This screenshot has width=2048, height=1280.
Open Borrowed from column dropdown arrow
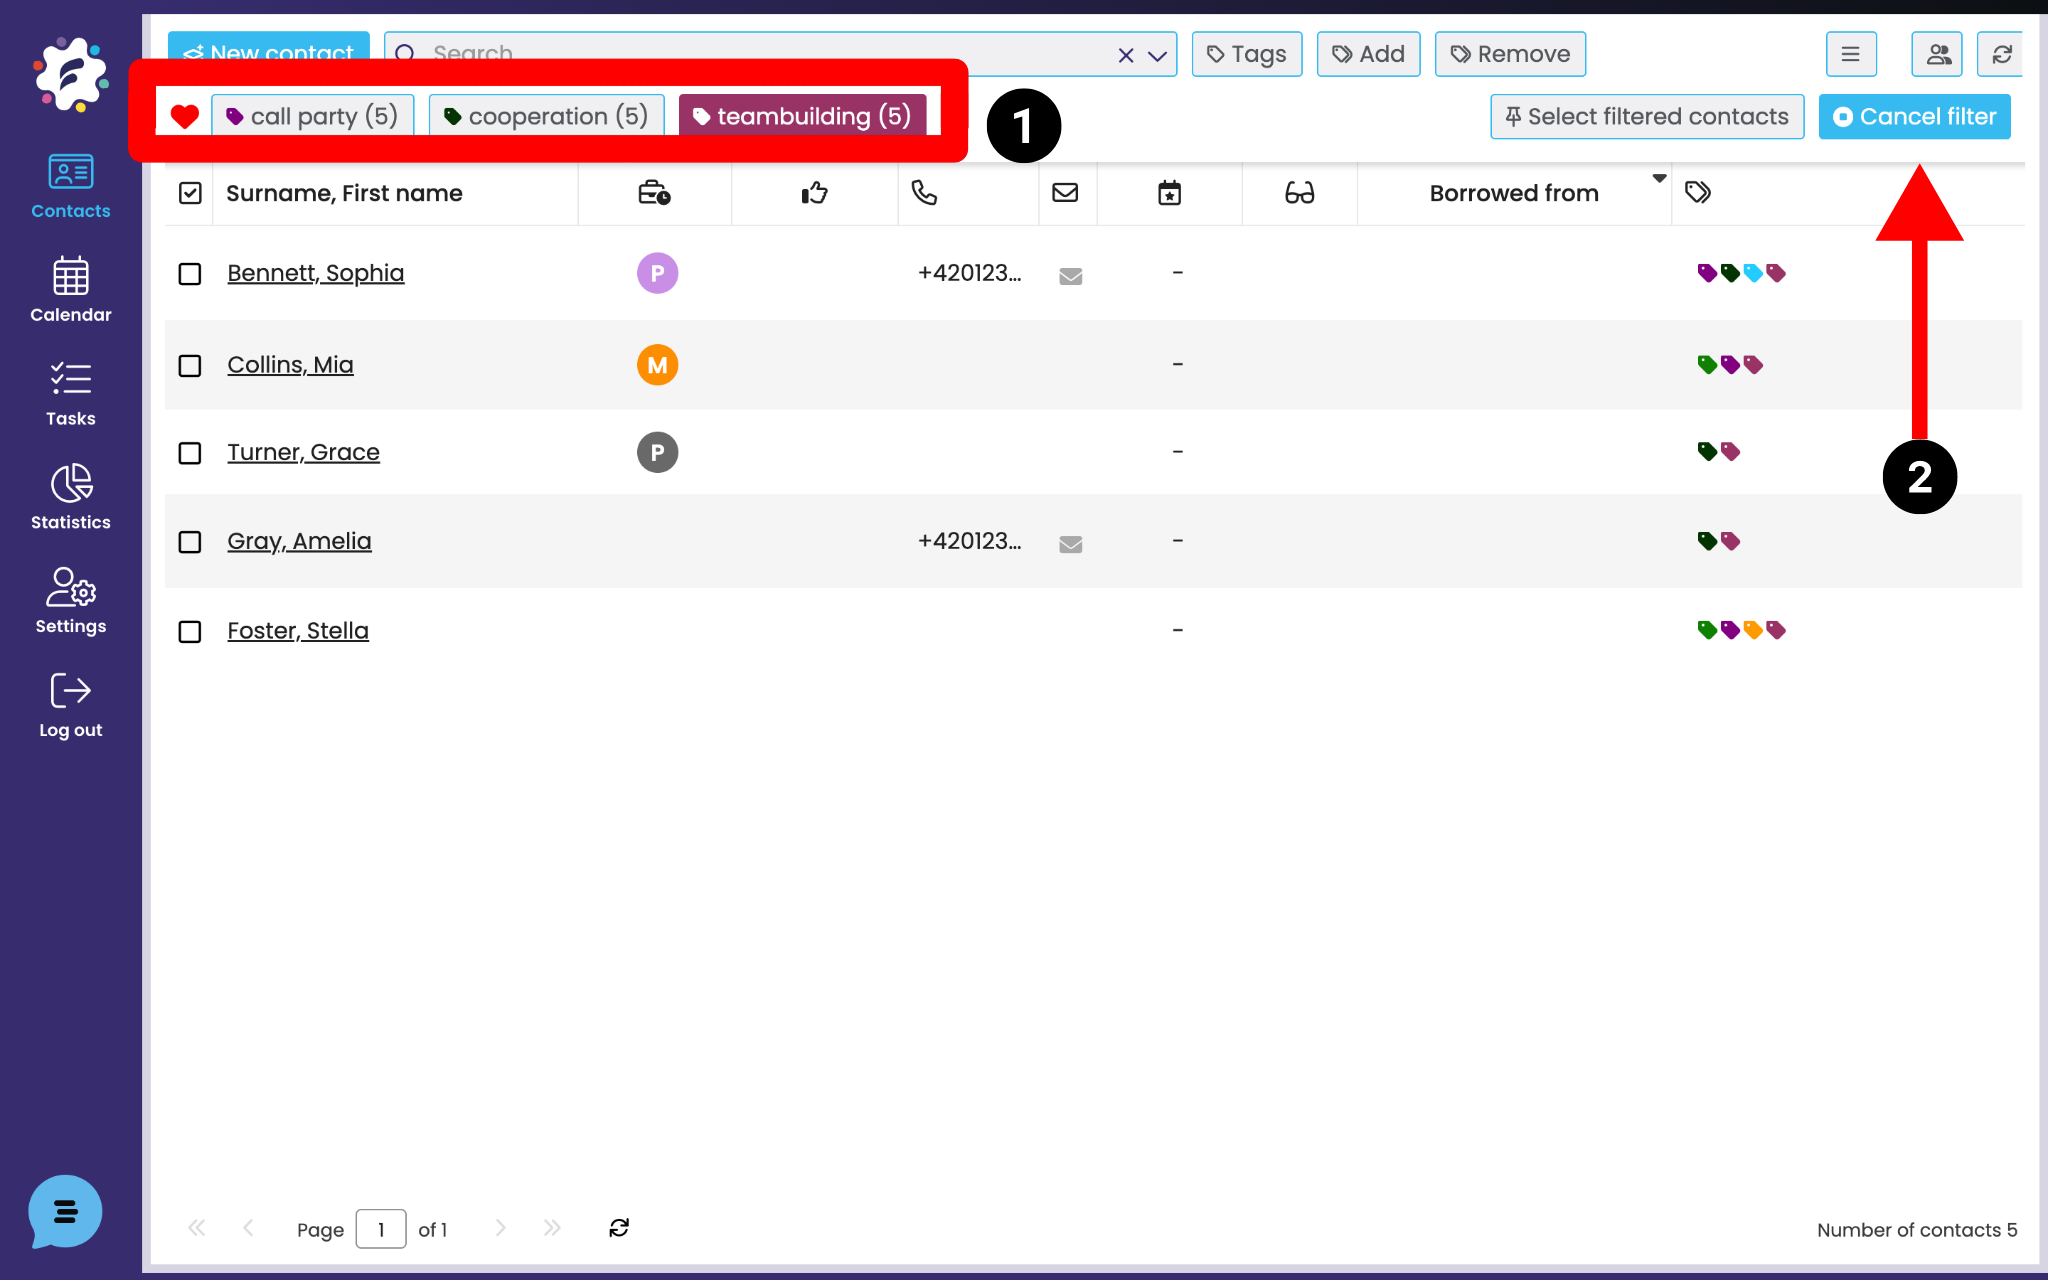tap(1659, 178)
